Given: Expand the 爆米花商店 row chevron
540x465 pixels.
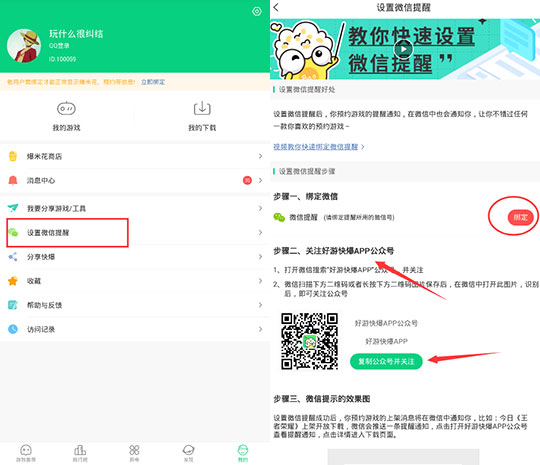Looking at the screenshot, I should click(260, 156).
